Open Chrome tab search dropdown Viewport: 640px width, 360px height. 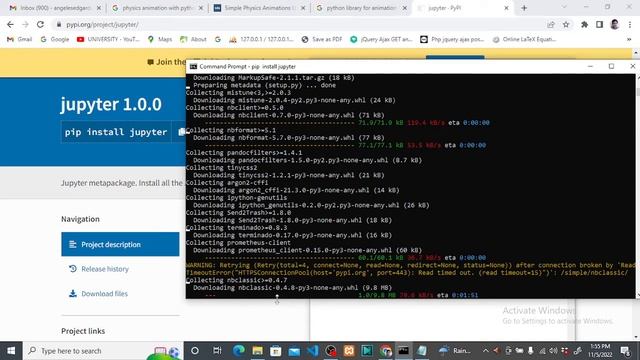[564, 7]
